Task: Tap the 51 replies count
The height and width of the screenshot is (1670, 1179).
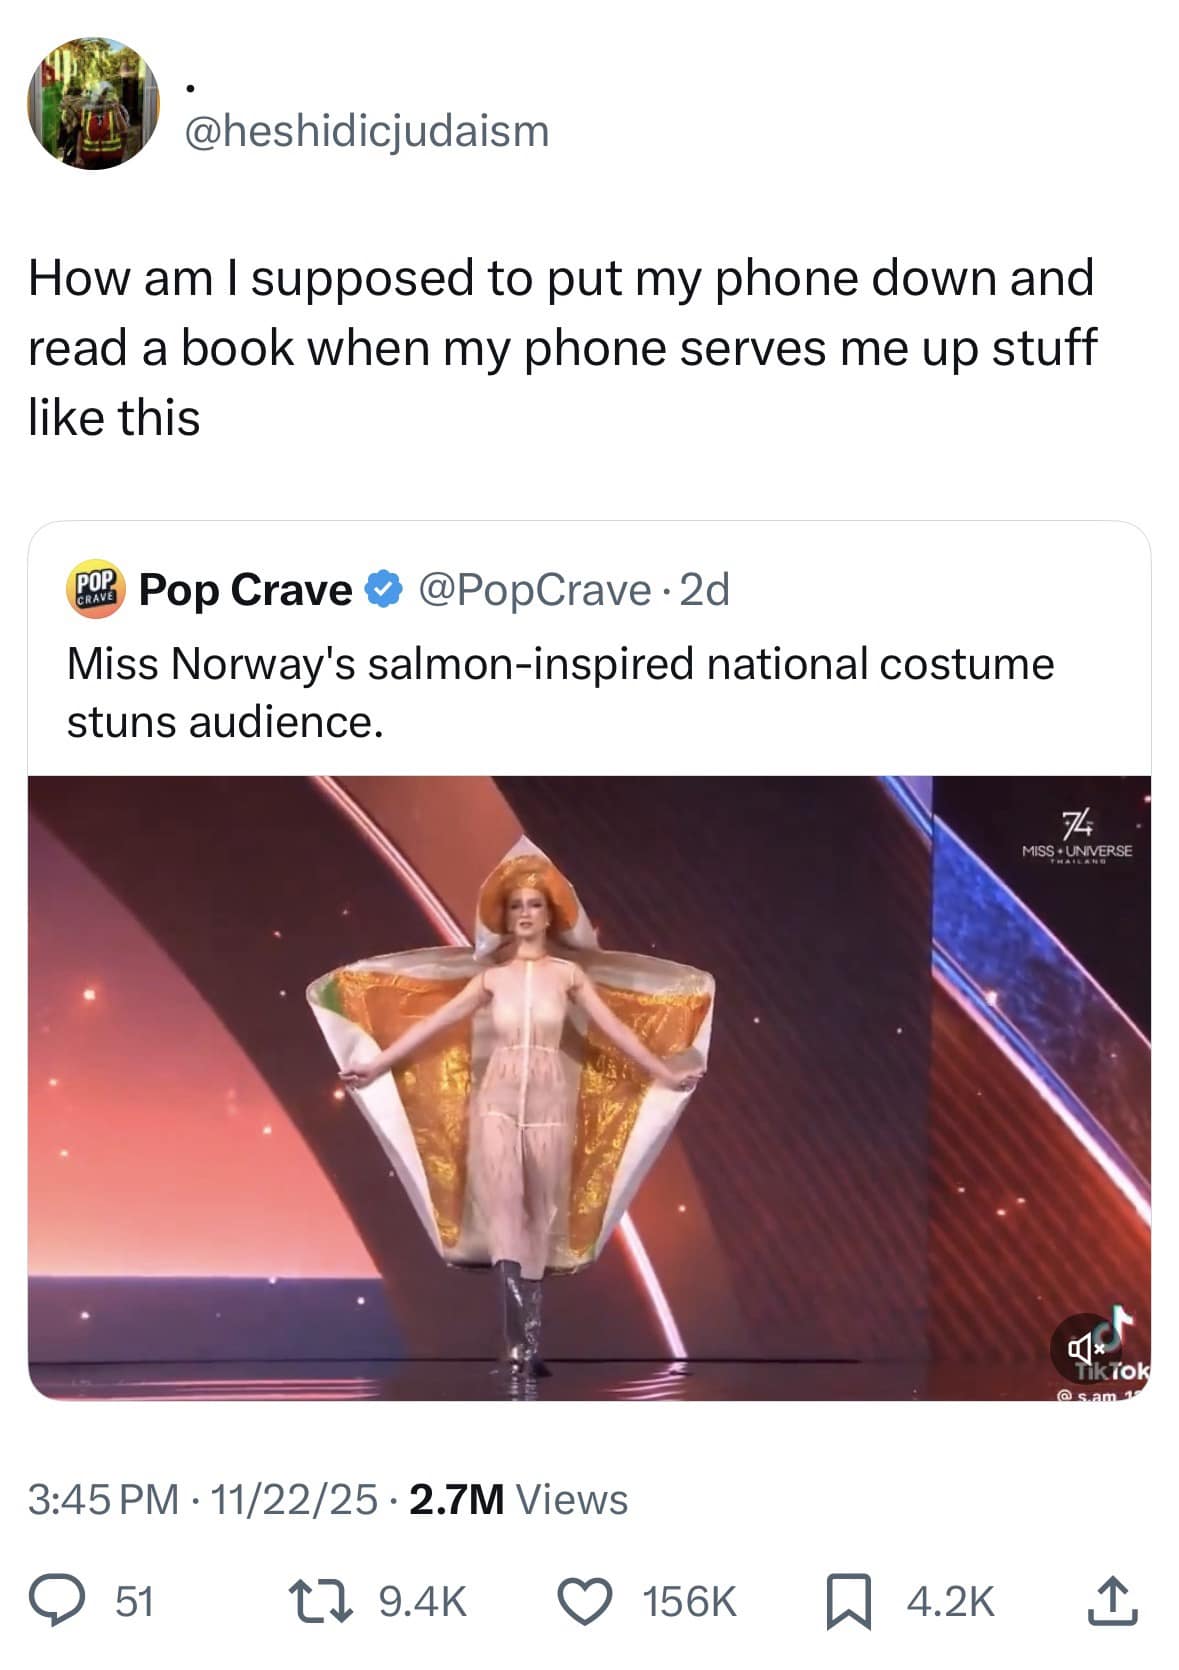Action: (x=133, y=1602)
